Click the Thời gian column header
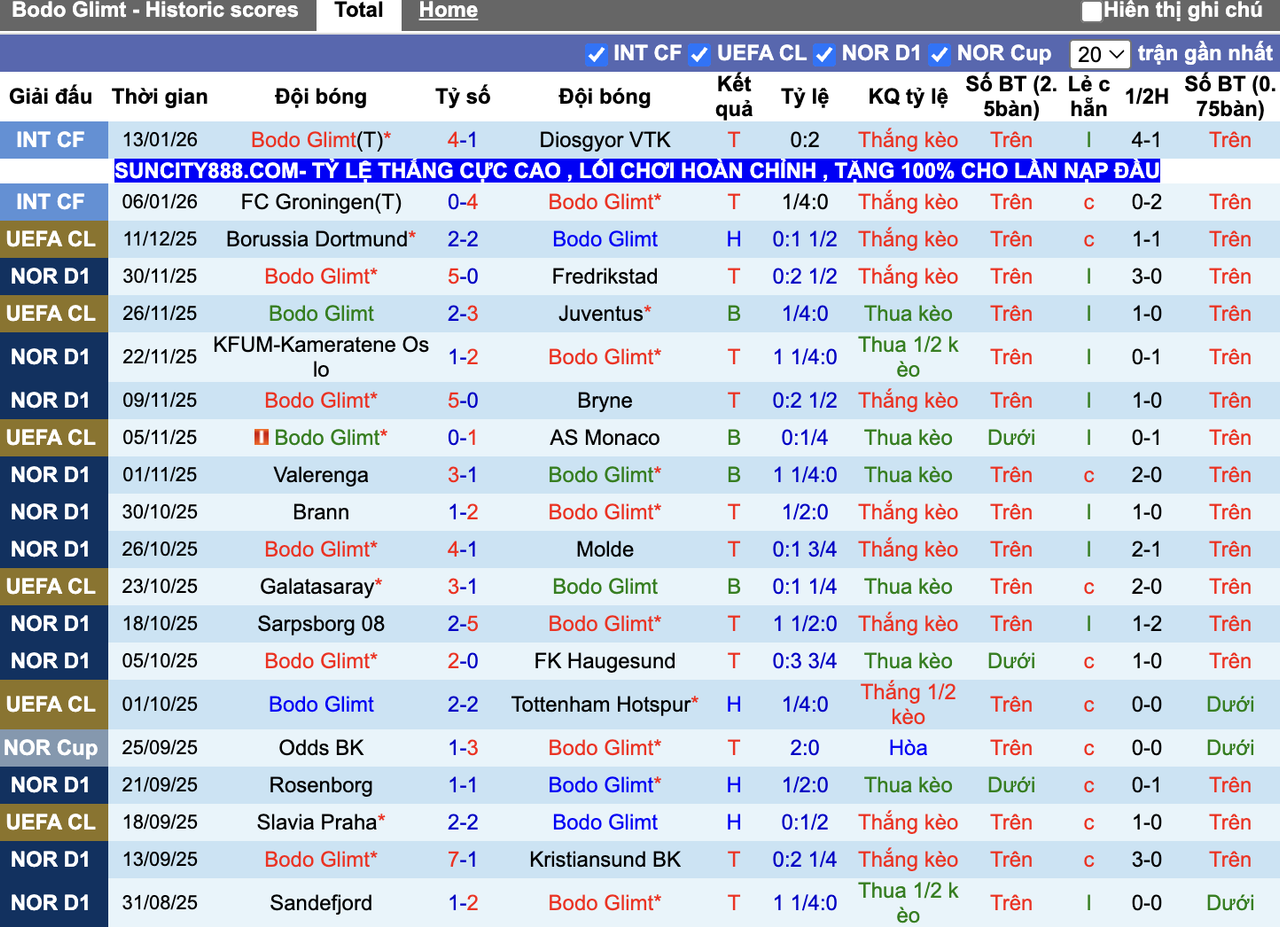The height and width of the screenshot is (927, 1280). pyautogui.click(x=160, y=97)
